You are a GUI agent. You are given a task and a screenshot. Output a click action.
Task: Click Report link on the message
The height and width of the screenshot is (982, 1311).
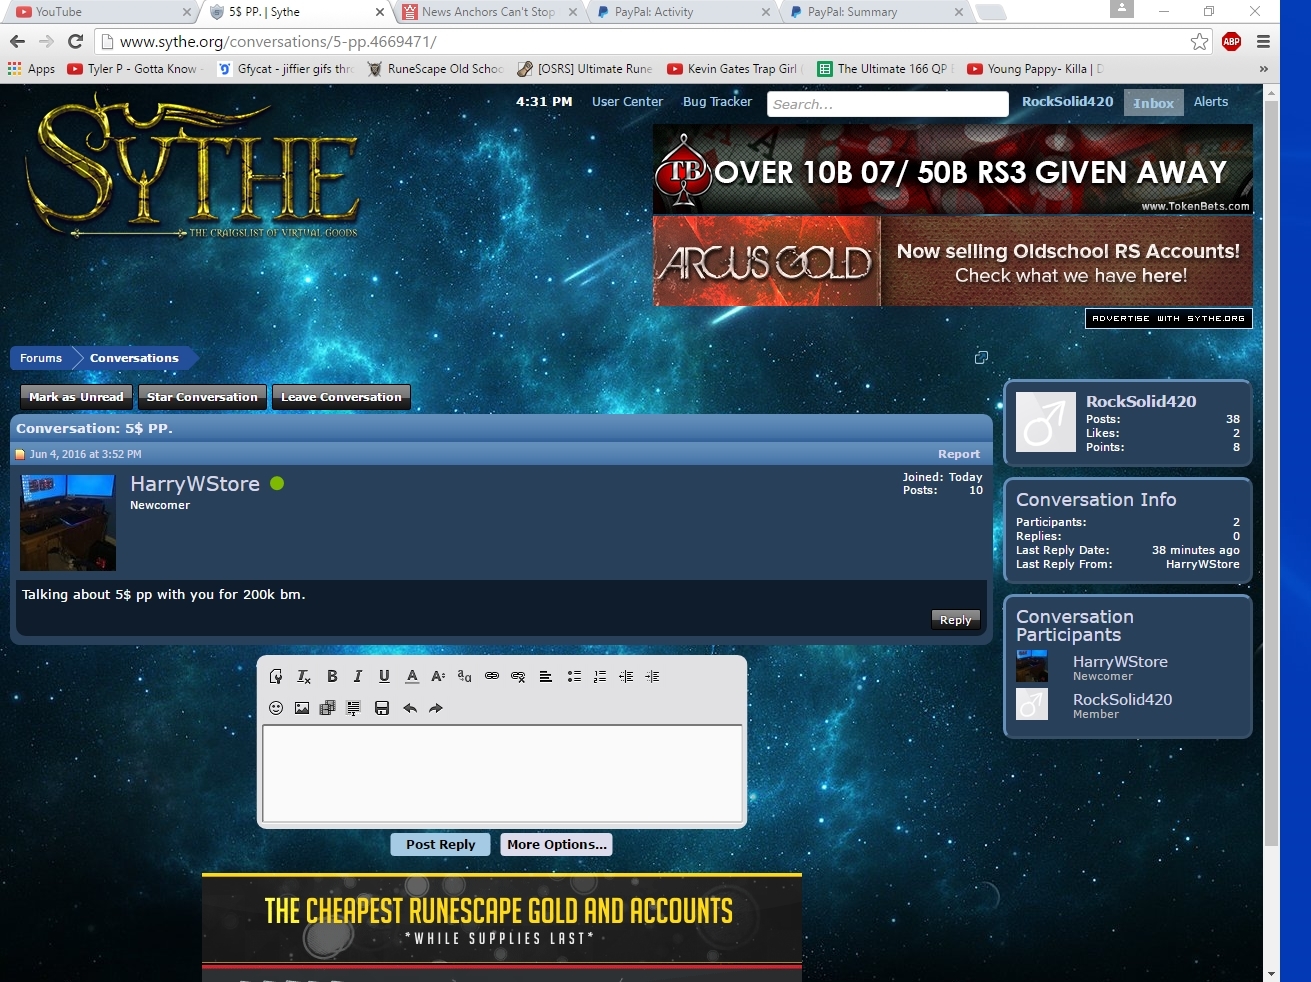(959, 454)
